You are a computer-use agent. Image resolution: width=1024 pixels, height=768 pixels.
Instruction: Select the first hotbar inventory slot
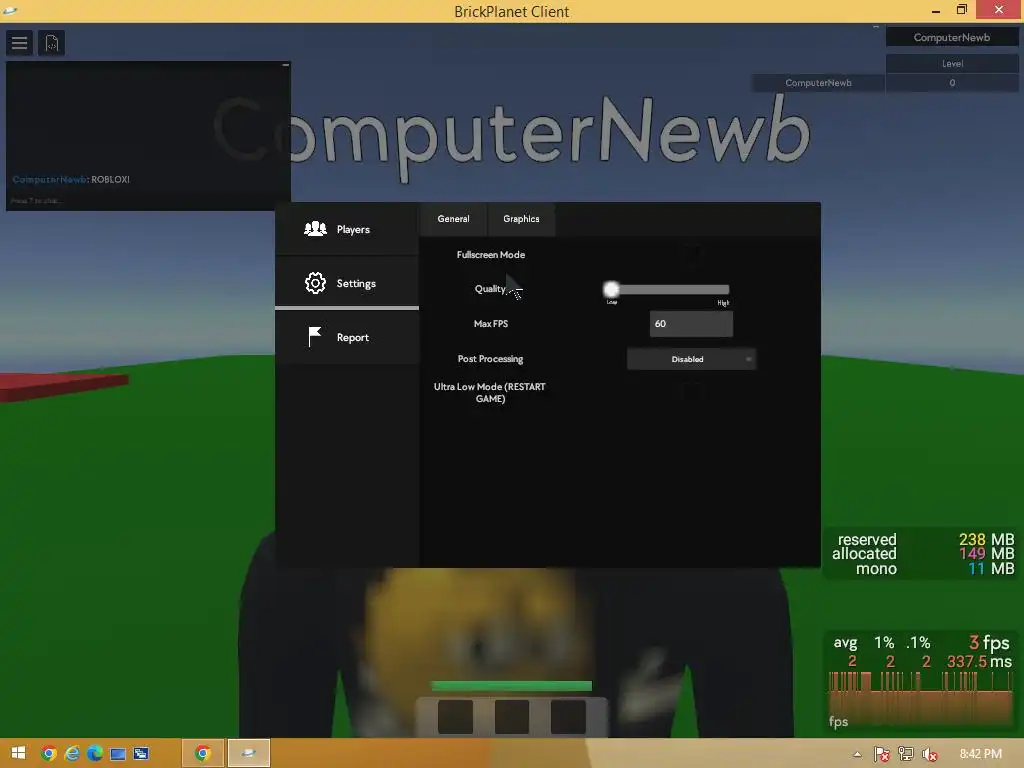tap(455, 716)
